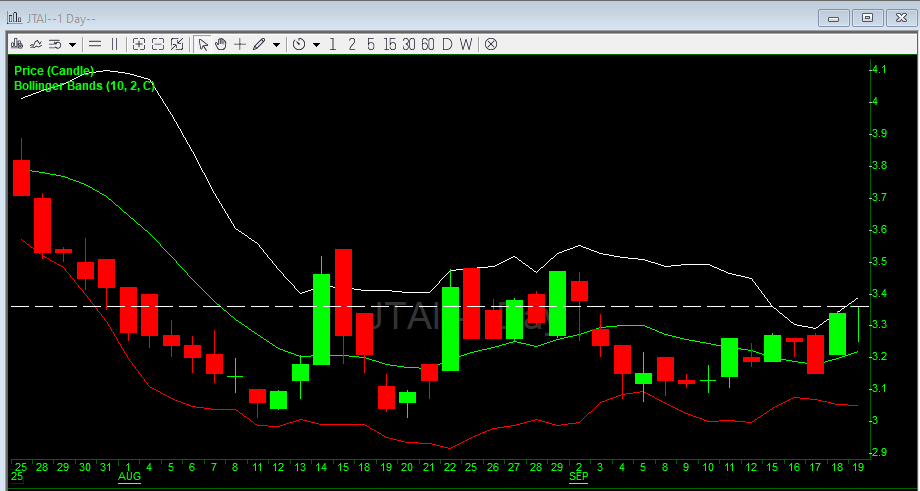Image resolution: width=920 pixels, height=491 pixels.
Task: Click the candlestick chart type icon
Action: (17, 44)
